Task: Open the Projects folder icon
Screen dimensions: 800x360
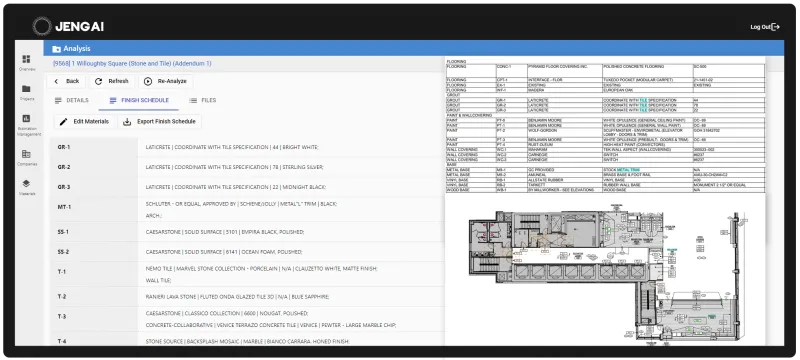Action: coord(27,89)
